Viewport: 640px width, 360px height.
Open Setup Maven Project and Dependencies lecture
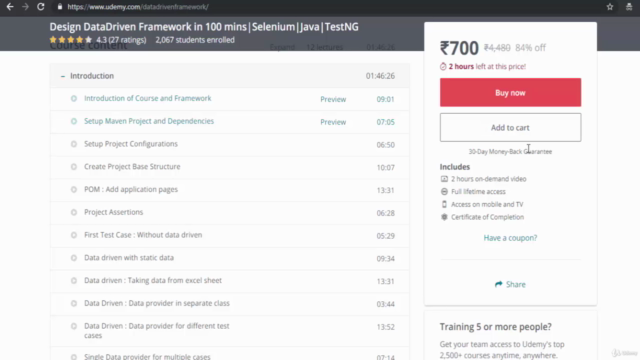click(x=149, y=121)
